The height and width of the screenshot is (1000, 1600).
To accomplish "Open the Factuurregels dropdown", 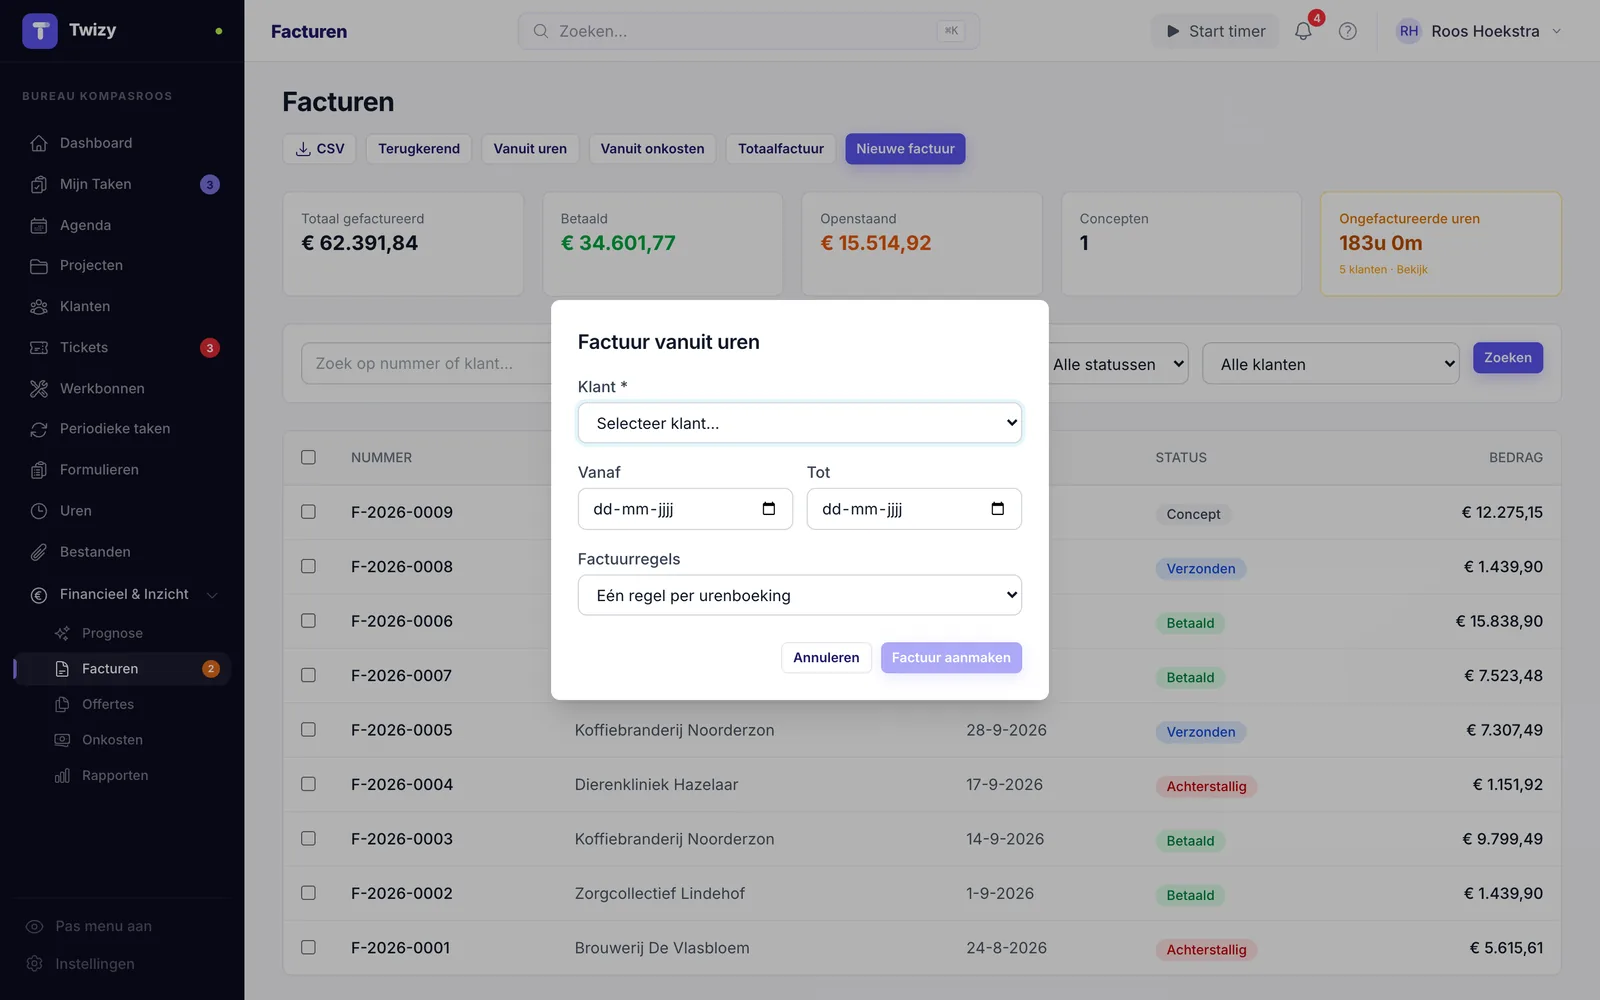I will click(800, 595).
